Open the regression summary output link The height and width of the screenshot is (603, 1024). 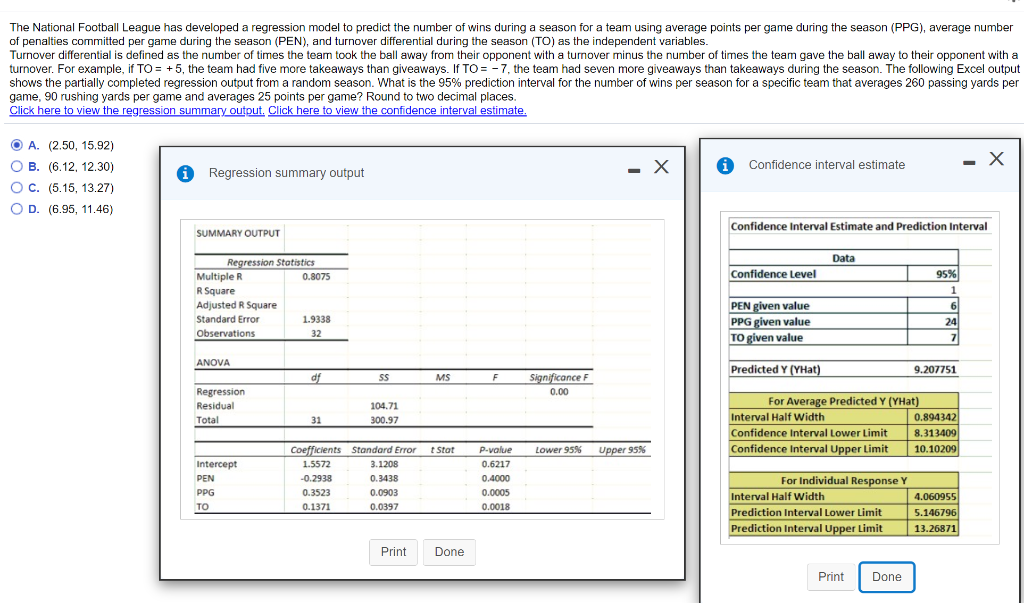point(137,110)
